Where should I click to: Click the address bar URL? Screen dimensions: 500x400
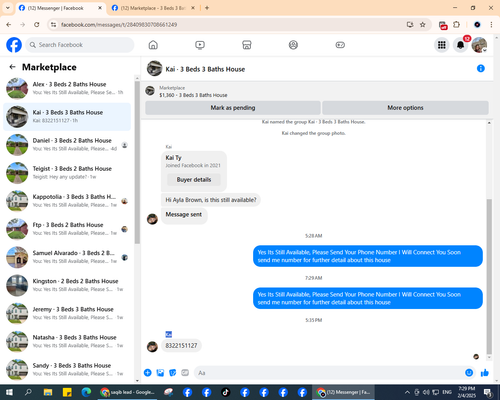point(119,25)
